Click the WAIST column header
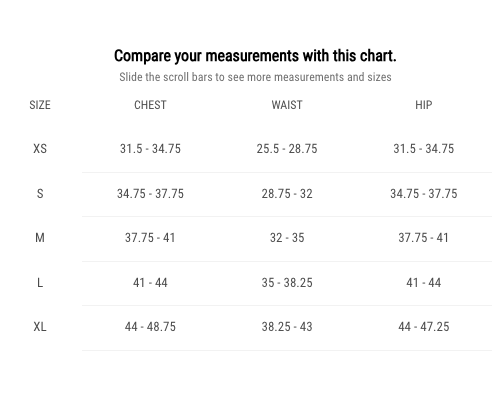 pyautogui.click(x=287, y=105)
